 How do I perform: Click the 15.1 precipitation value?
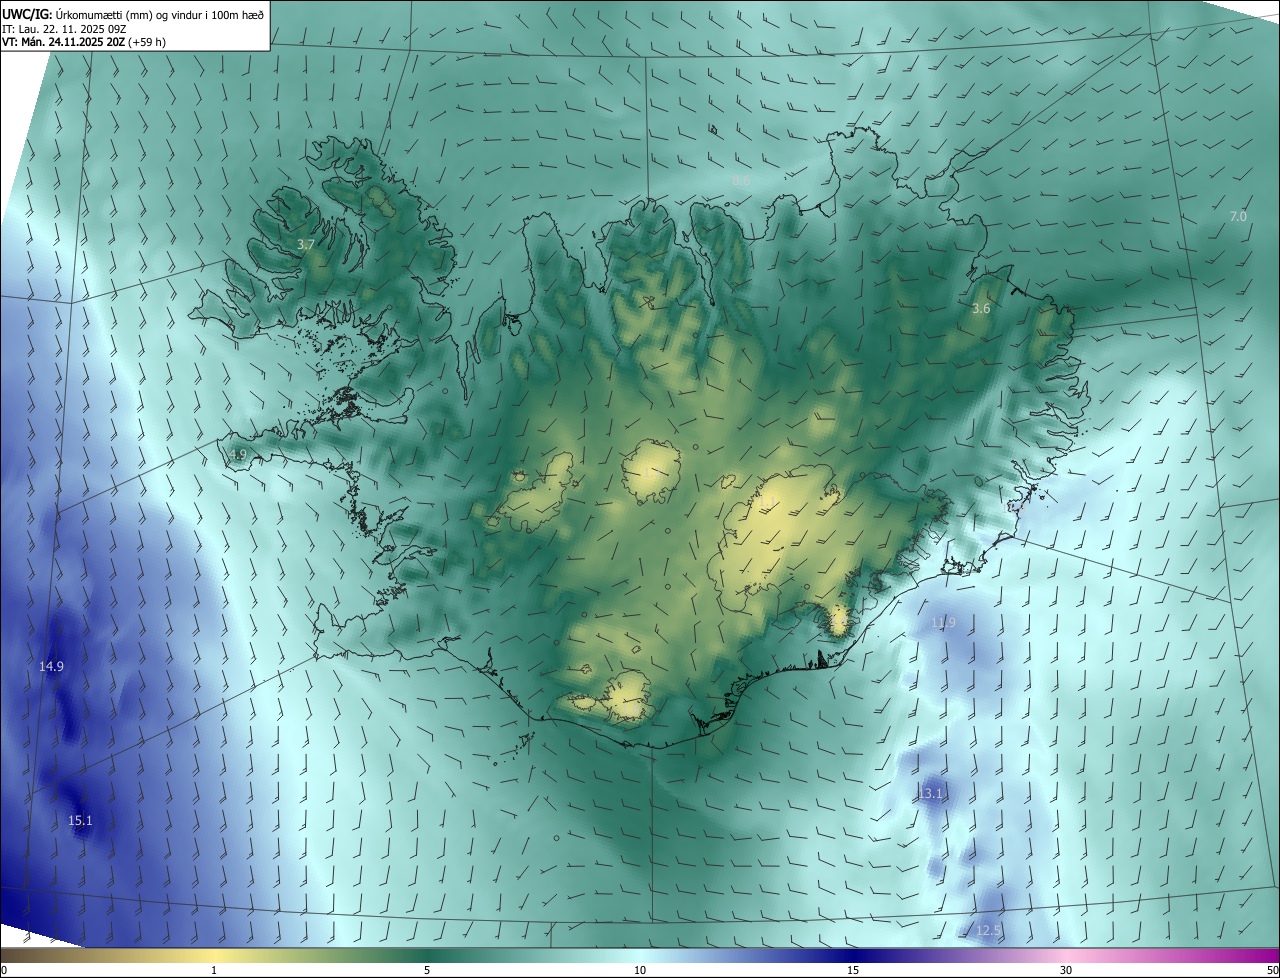(x=80, y=820)
